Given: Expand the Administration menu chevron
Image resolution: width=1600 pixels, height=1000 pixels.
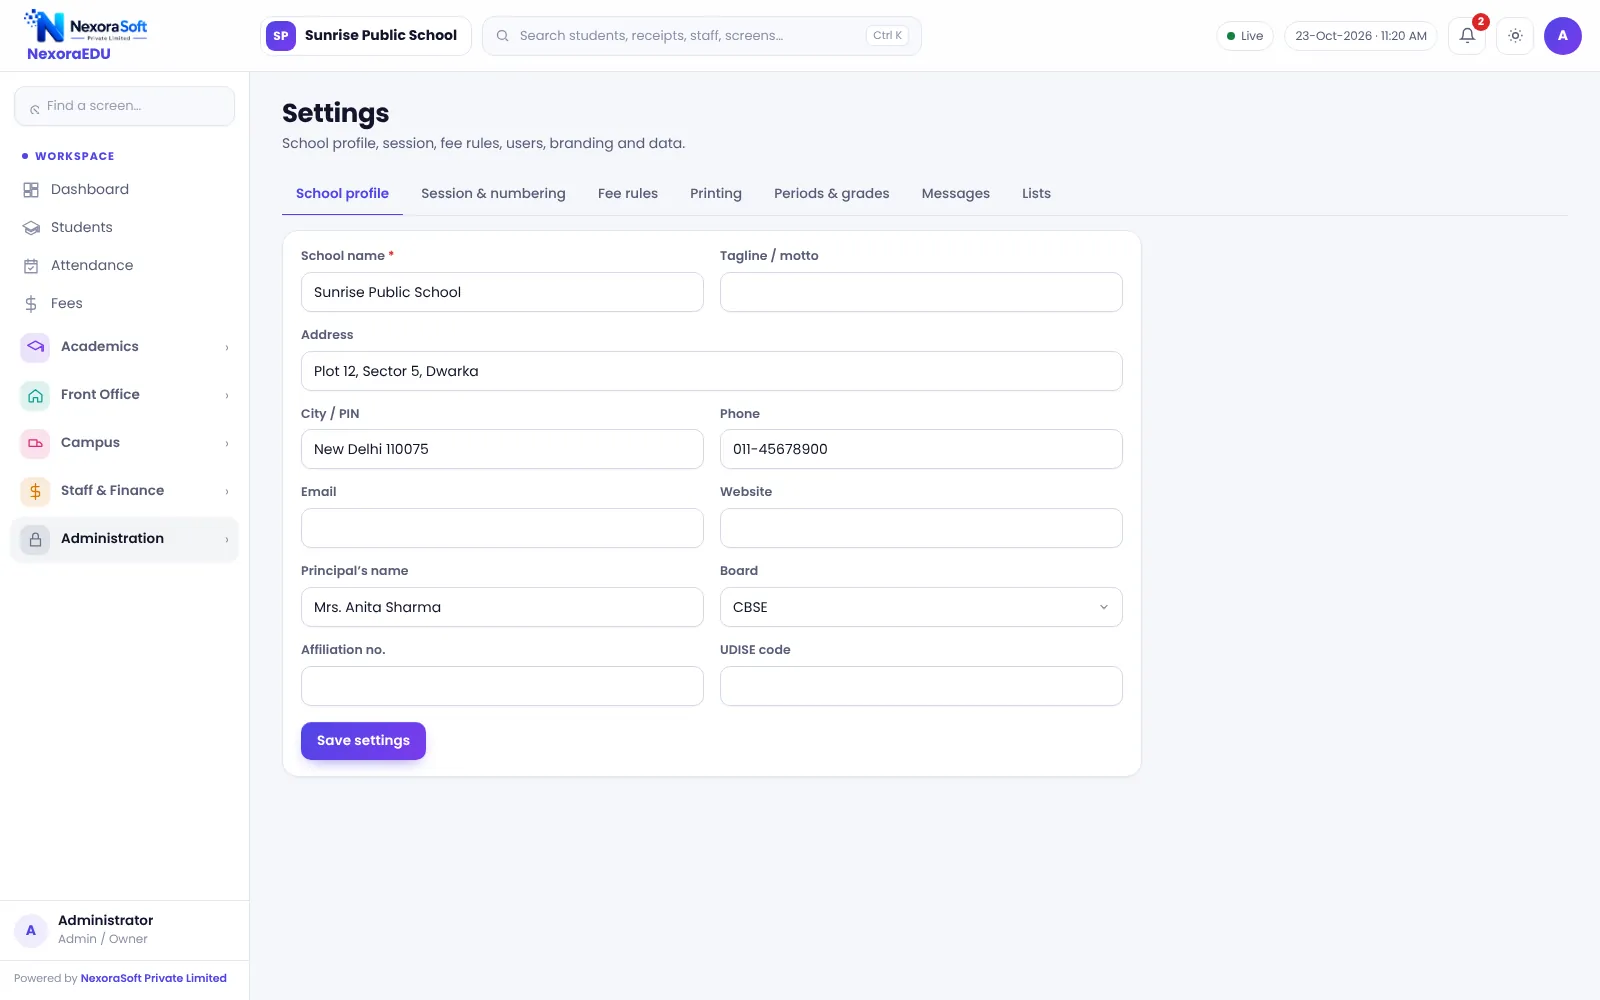Looking at the screenshot, I should (x=227, y=540).
